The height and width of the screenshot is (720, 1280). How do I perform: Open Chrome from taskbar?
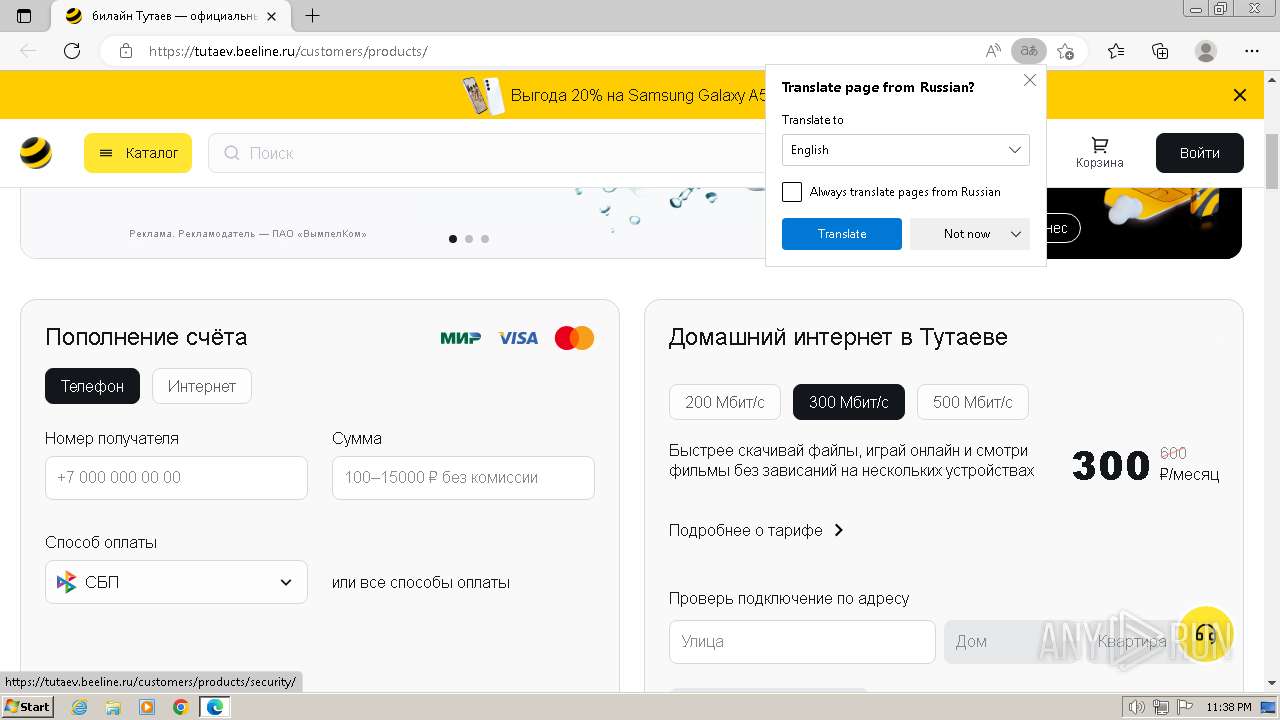tap(181, 707)
